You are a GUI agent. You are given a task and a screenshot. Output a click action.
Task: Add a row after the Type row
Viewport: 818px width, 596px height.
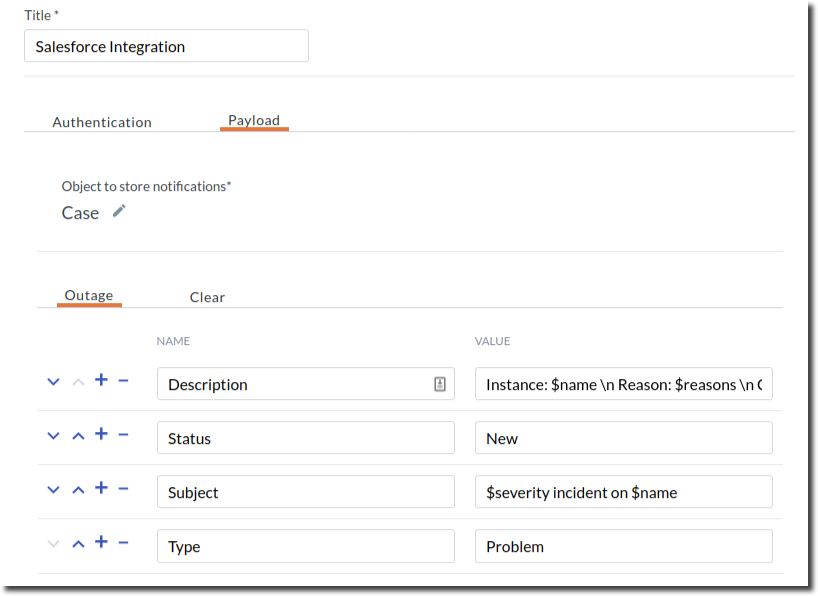click(x=101, y=542)
